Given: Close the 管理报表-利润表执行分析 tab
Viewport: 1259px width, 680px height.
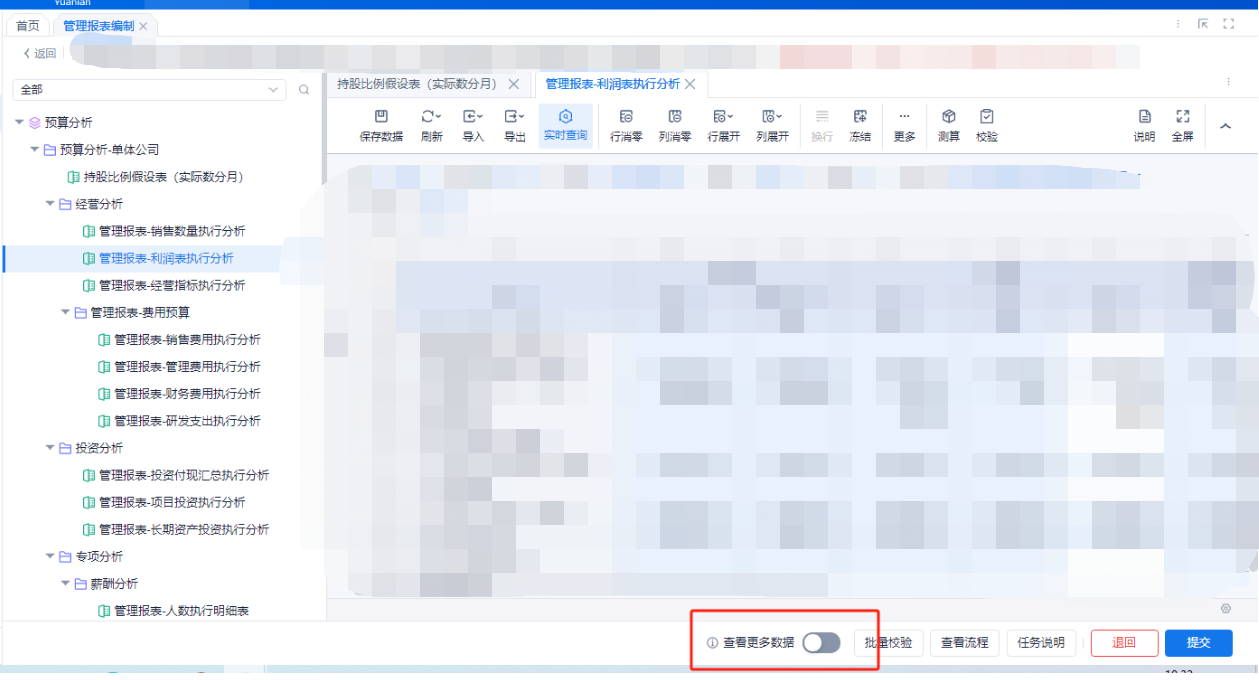Looking at the screenshot, I should click(690, 84).
